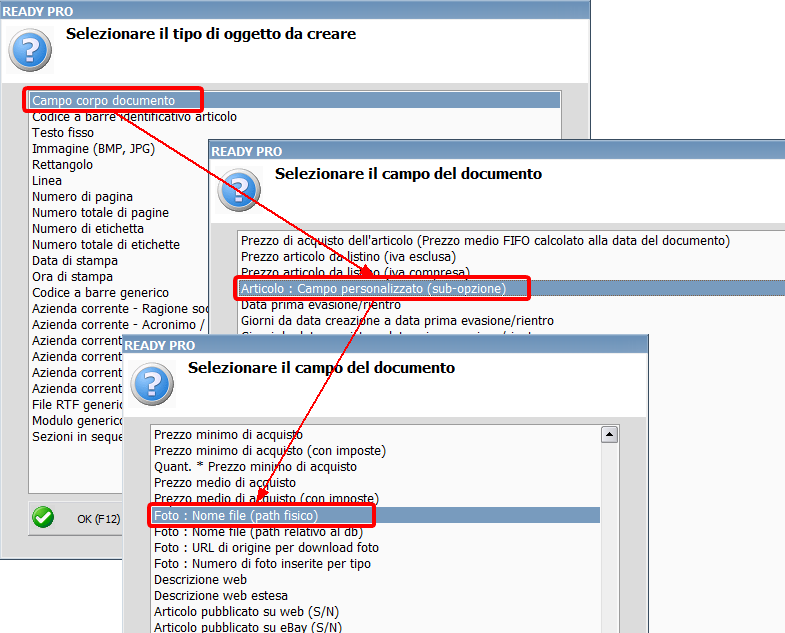Select 'Rettangolo' list item
Screen dimensions: 785x633
[x=63, y=165]
